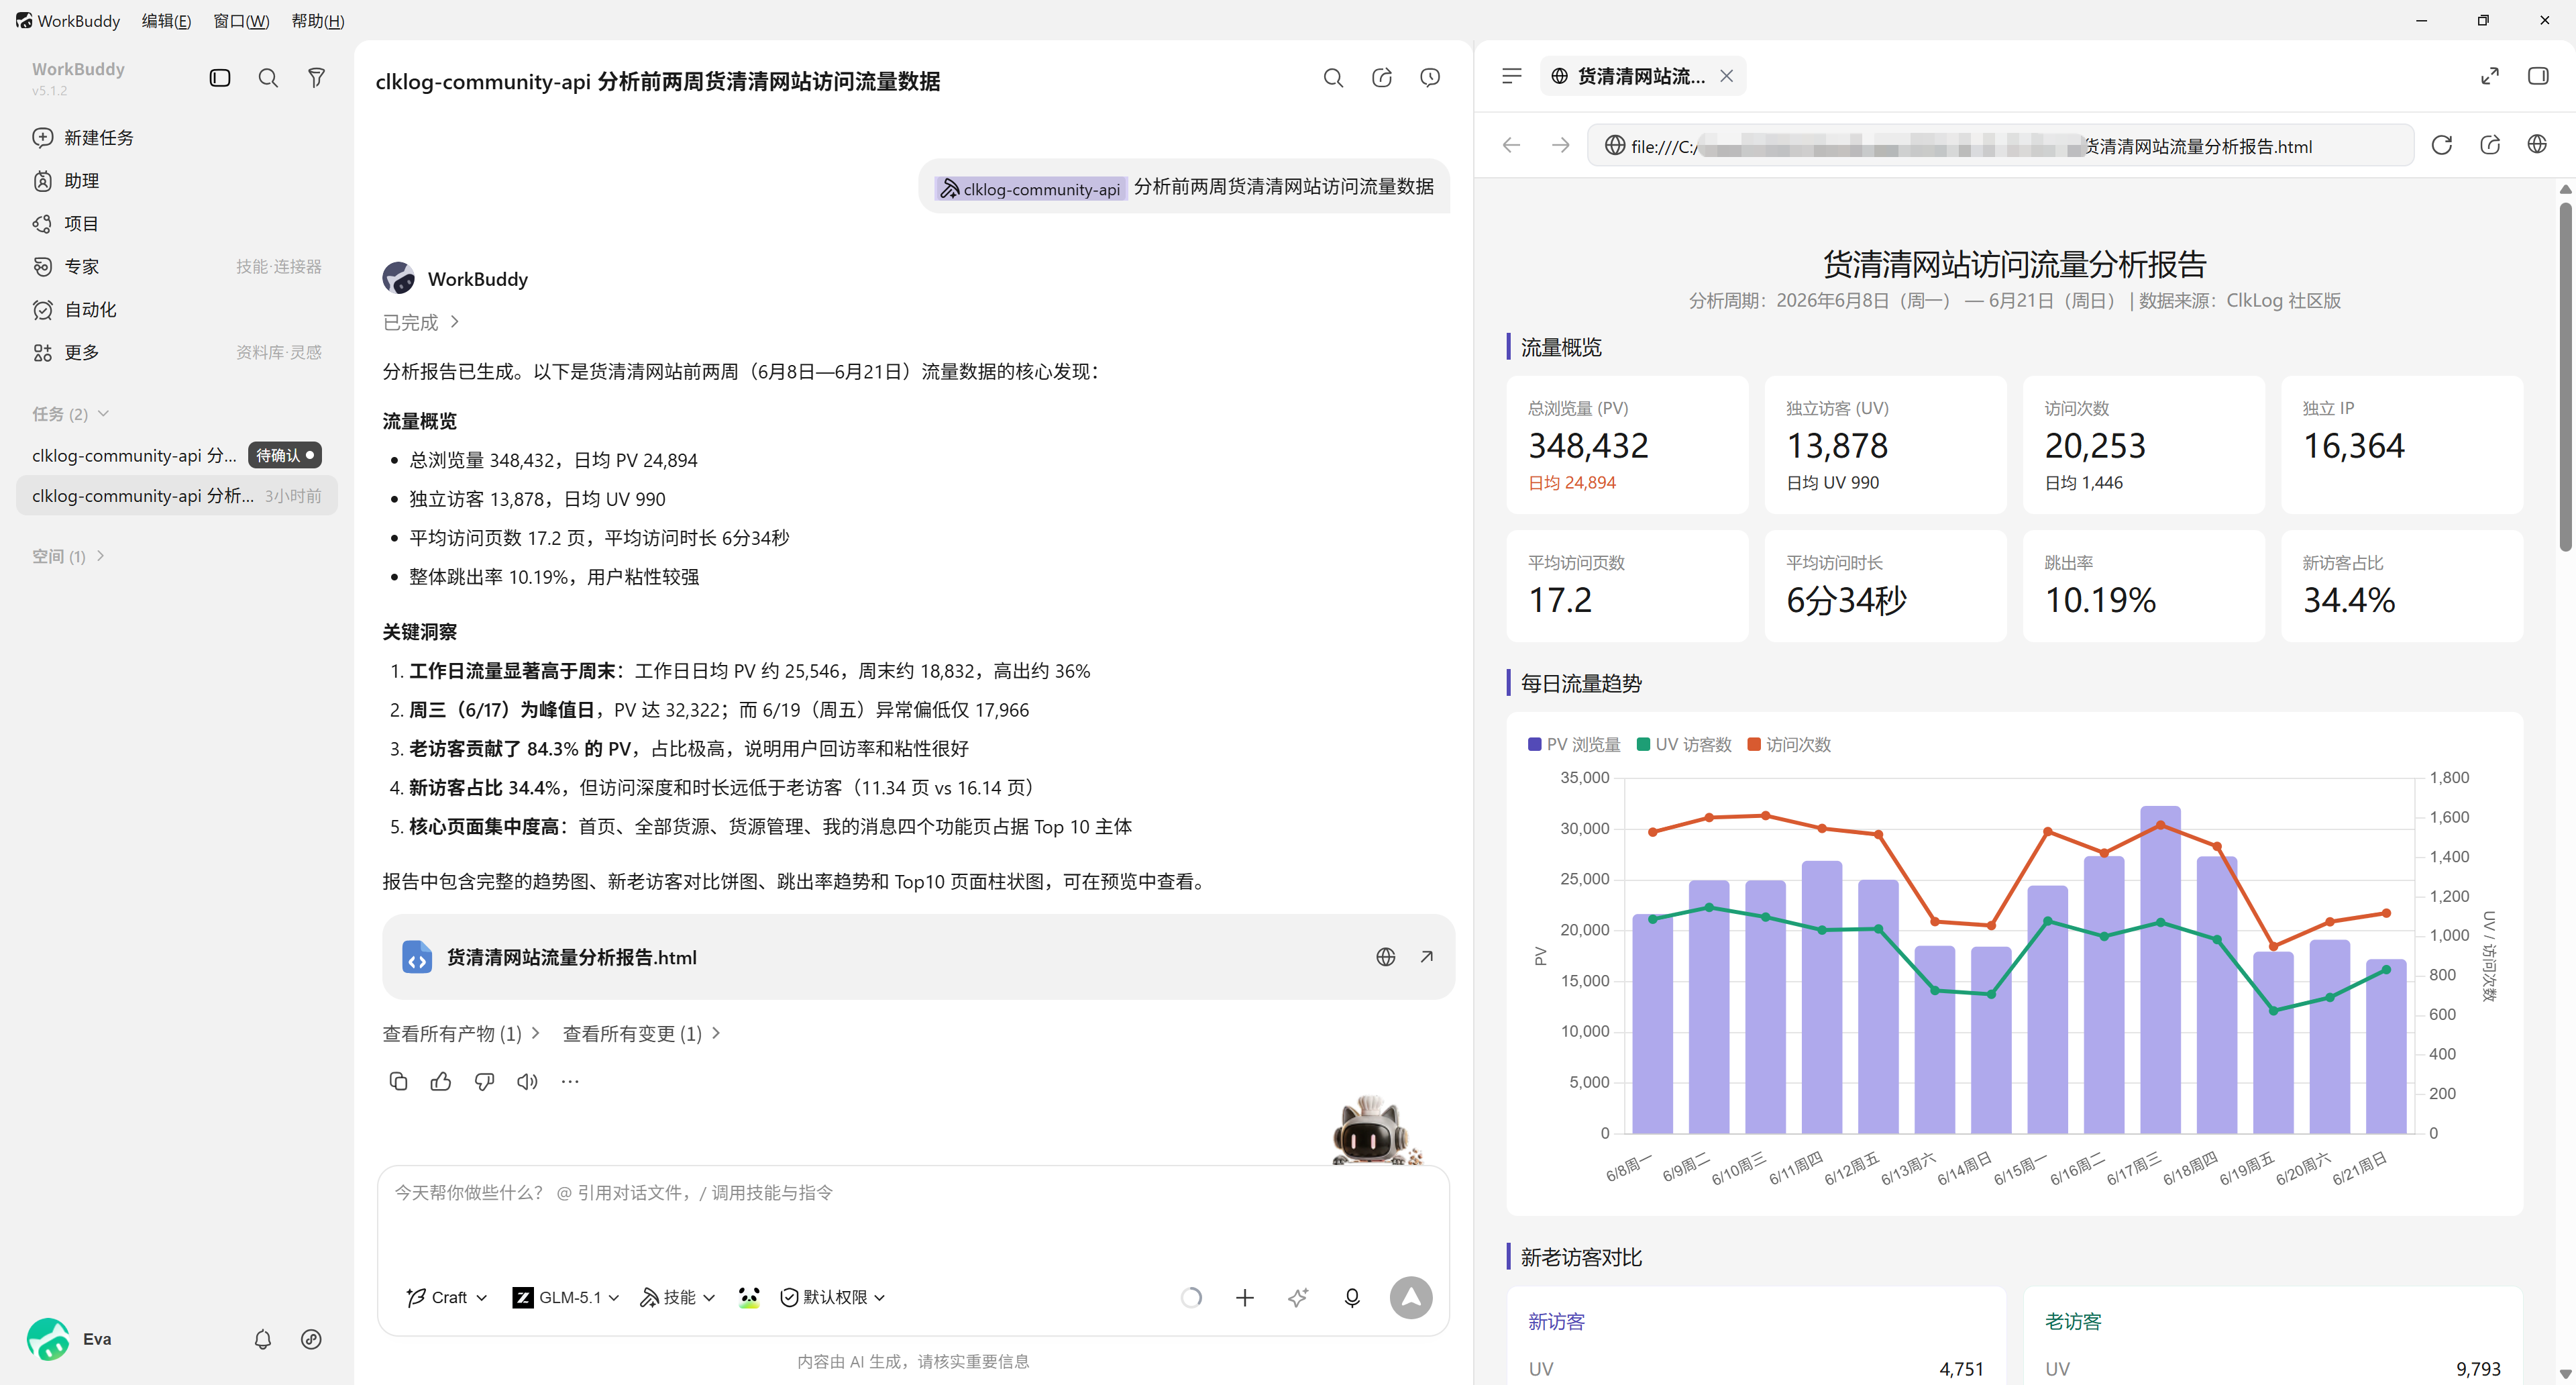Click the compass icon beside the bell
Viewport: 2576px width, 1385px height.
pos(311,1340)
